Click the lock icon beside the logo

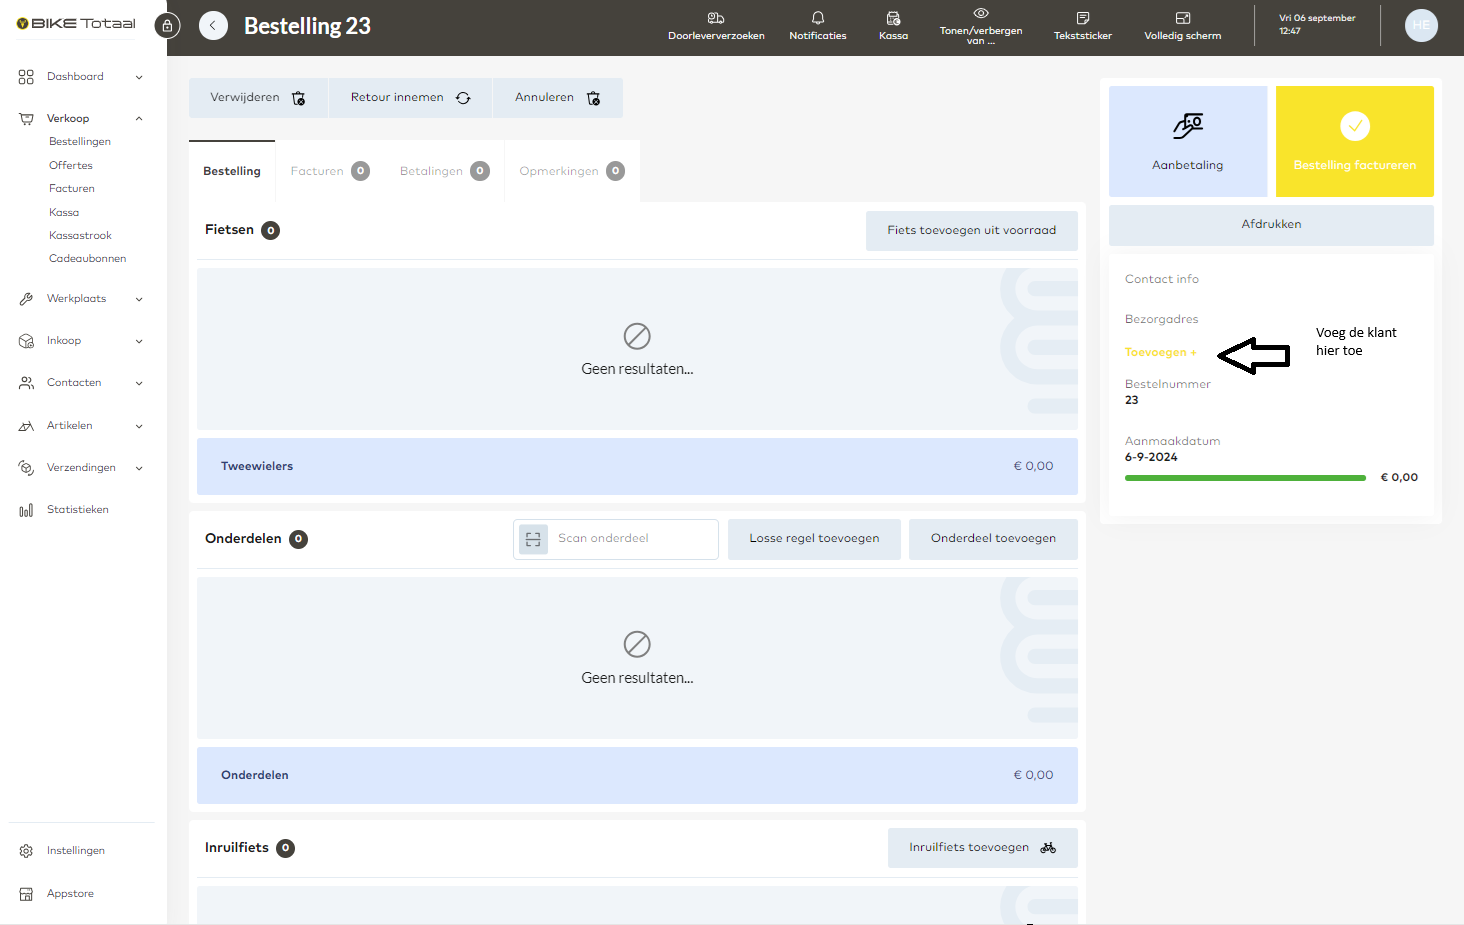tap(167, 26)
